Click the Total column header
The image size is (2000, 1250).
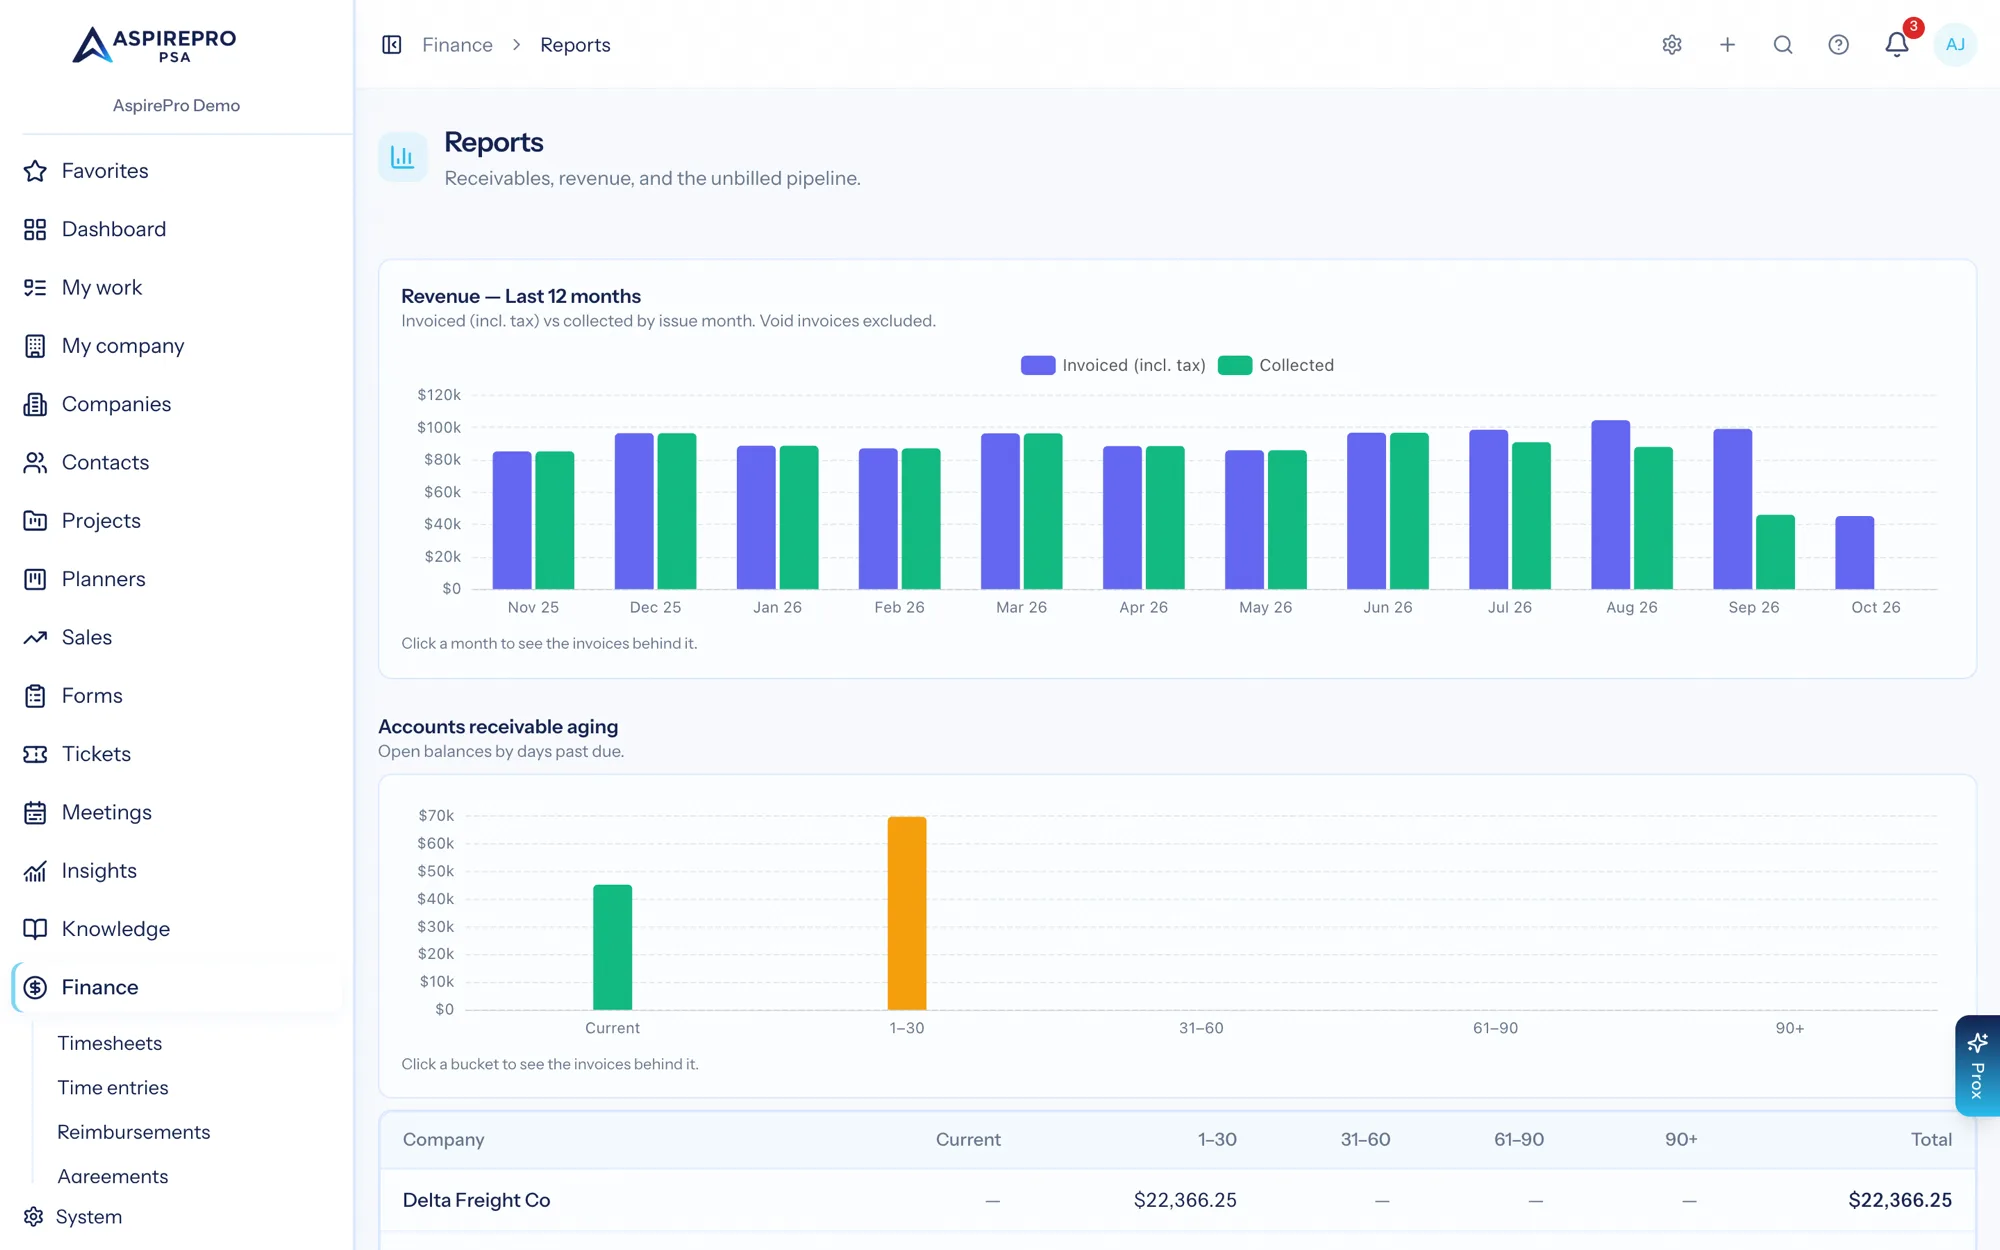tap(1931, 1139)
